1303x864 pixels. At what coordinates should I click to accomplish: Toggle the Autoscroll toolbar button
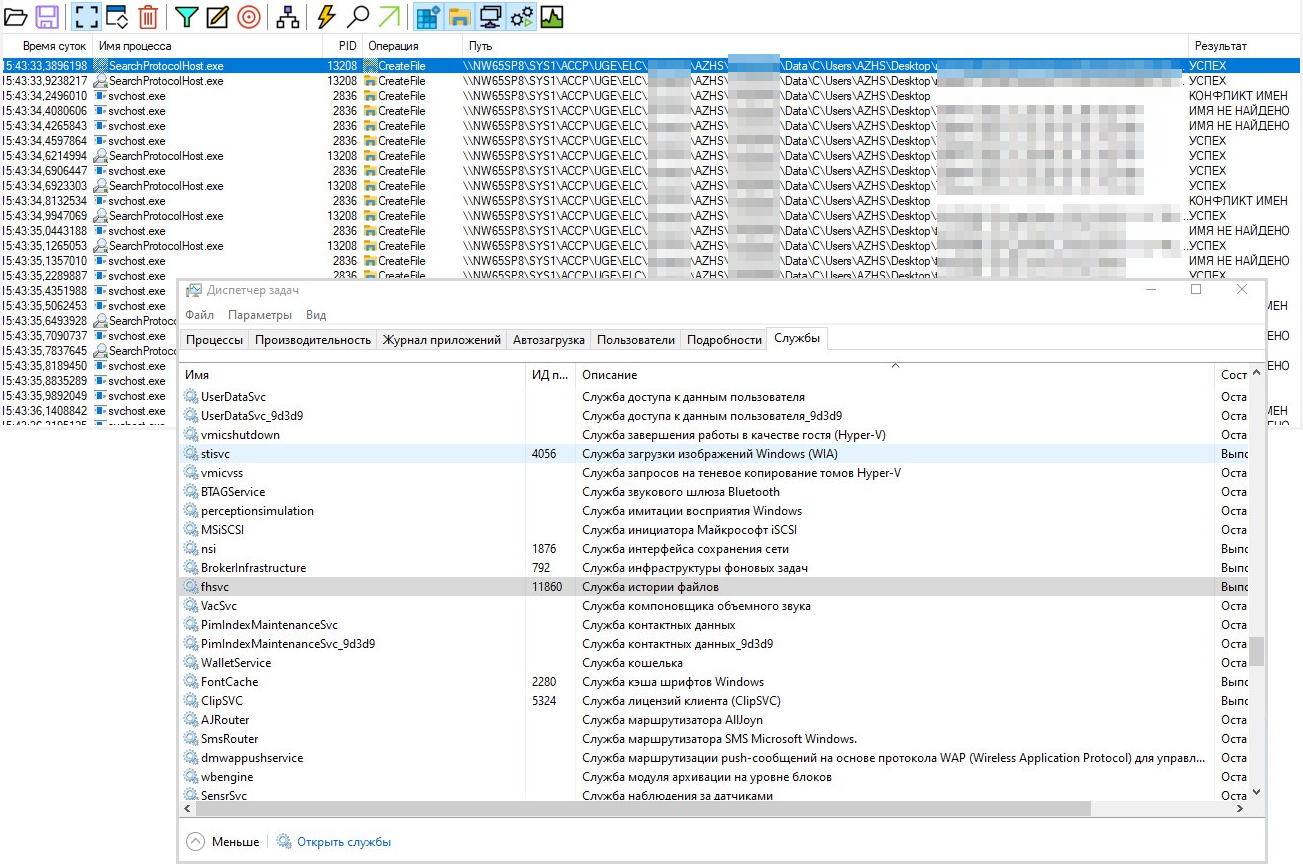point(116,16)
